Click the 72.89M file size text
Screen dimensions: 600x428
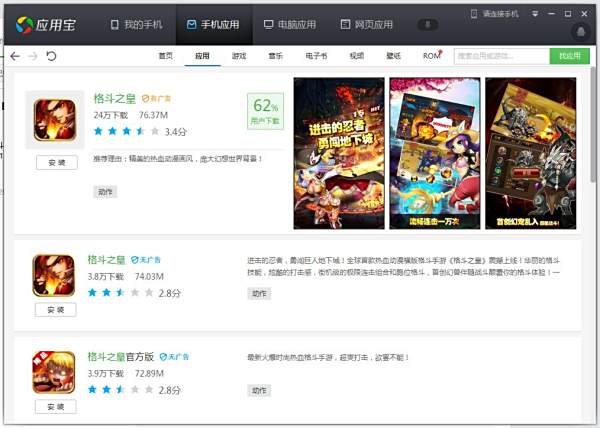(149, 373)
